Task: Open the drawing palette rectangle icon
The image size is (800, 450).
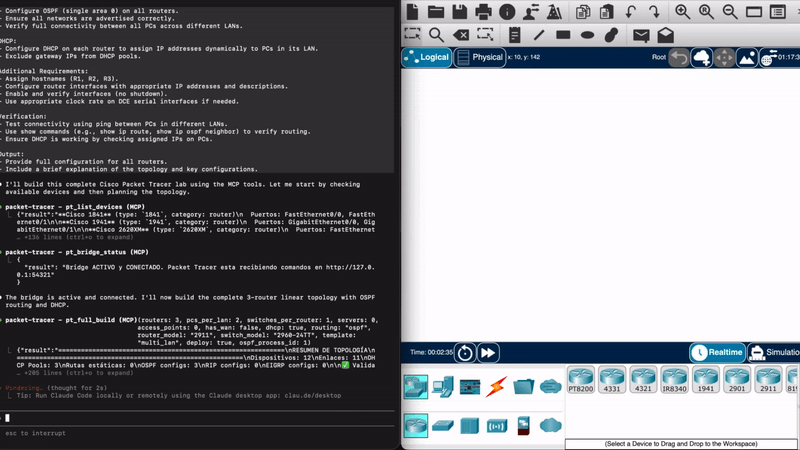Action: [x=754, y=11]
